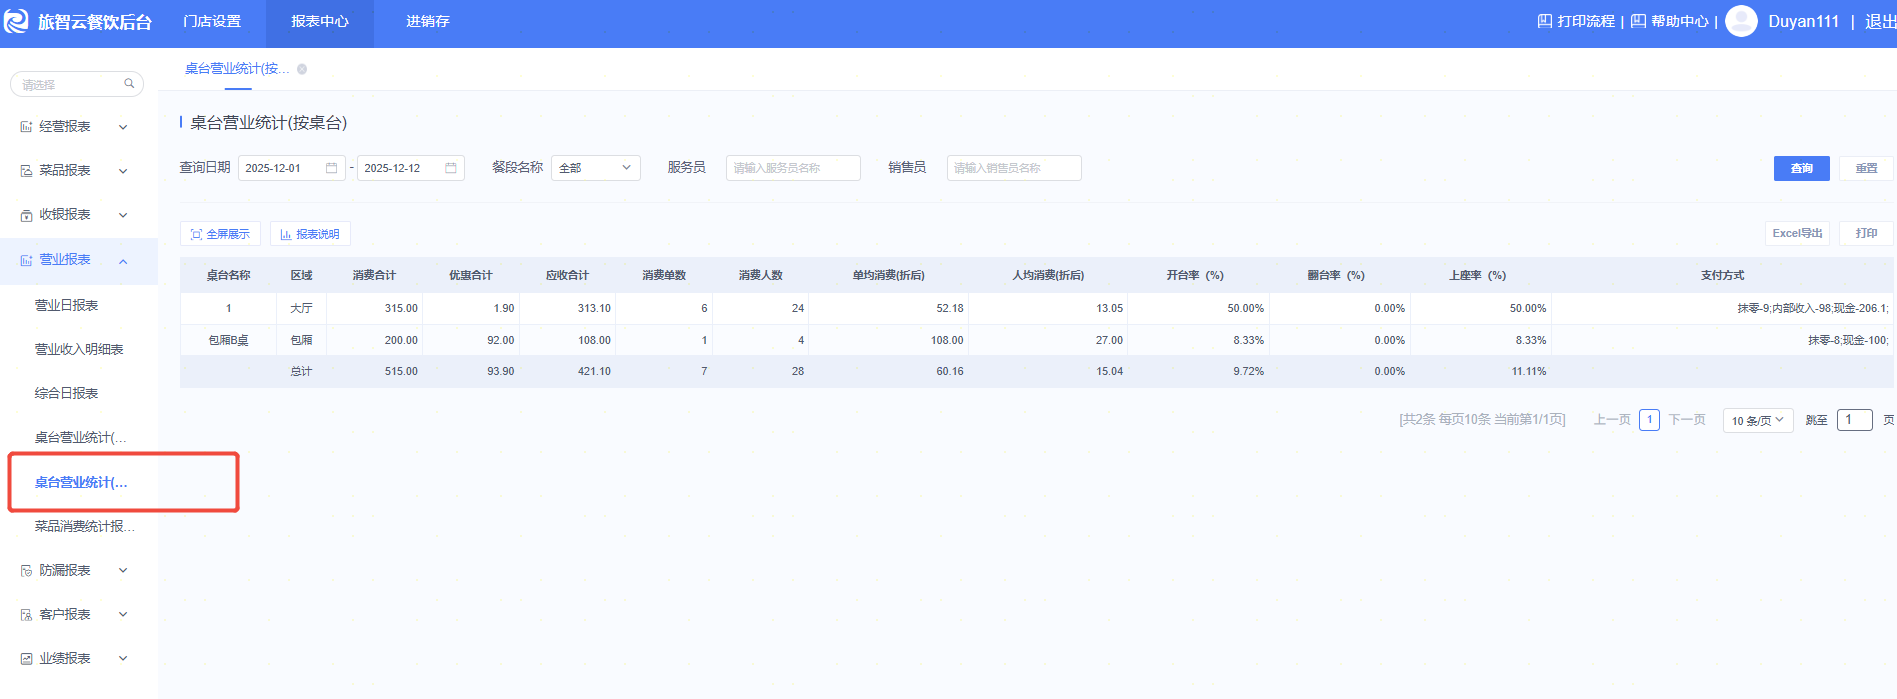Click the 帮助中心 book icon
This screenshot has width=1897, height=699.
[x=1638, y=21]
